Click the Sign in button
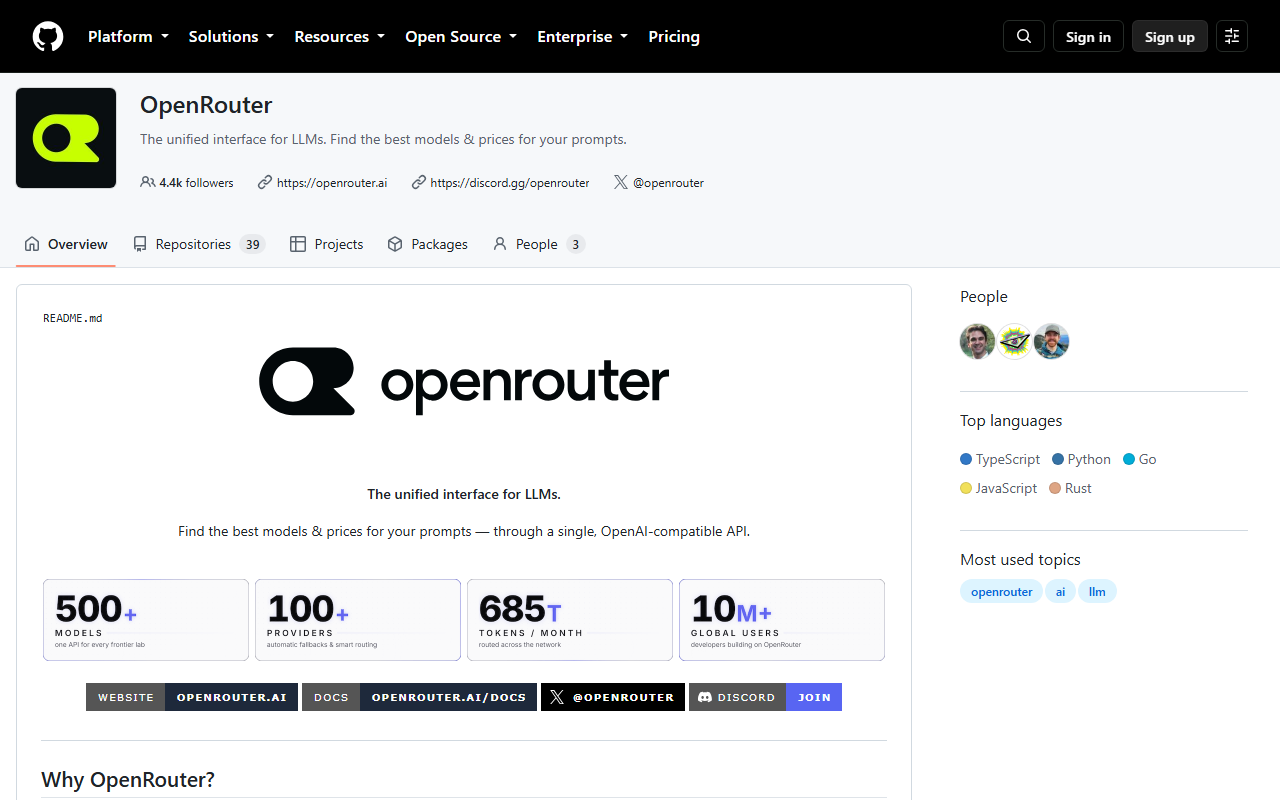This screenshot has width=1280, height=800. [x=1088, y=37]
